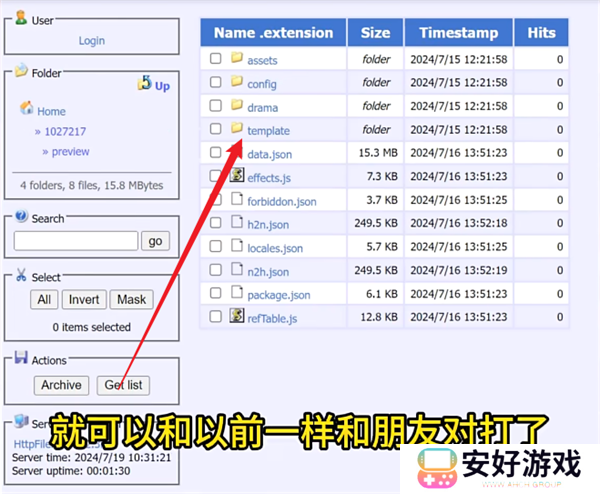This screenshot has width=600, height=494.
Task: Focus the Search text field
Action: pos(76,240)
